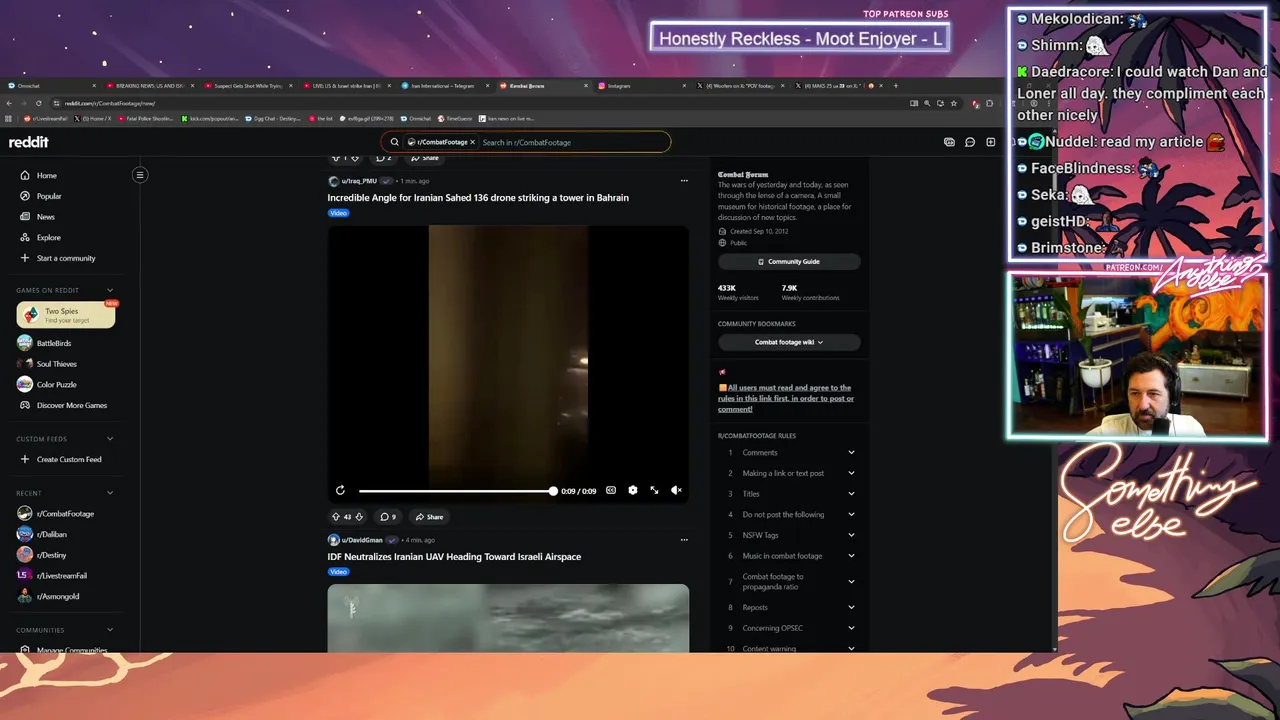Viewport: 1280px width, 720px height.
Task: Unmute the video sound
Action: coord(676,490)
